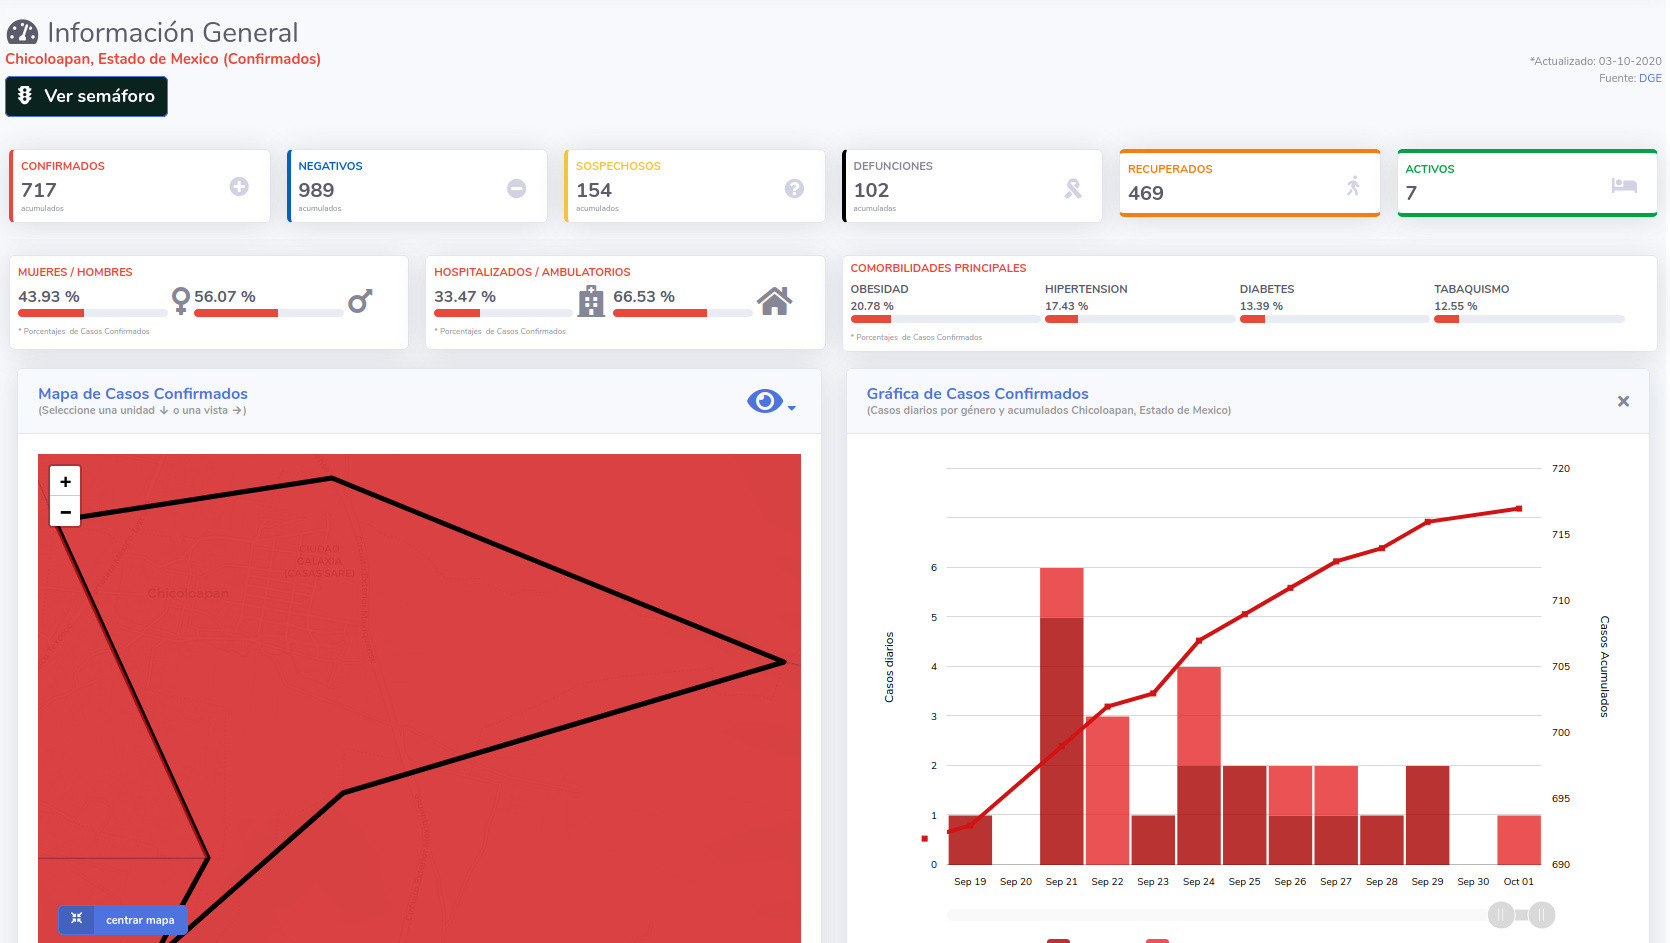Click the Sep 21 bar in the chart
The width and height of the screenshot is (1670, 943).
(x=1061, y=716)
